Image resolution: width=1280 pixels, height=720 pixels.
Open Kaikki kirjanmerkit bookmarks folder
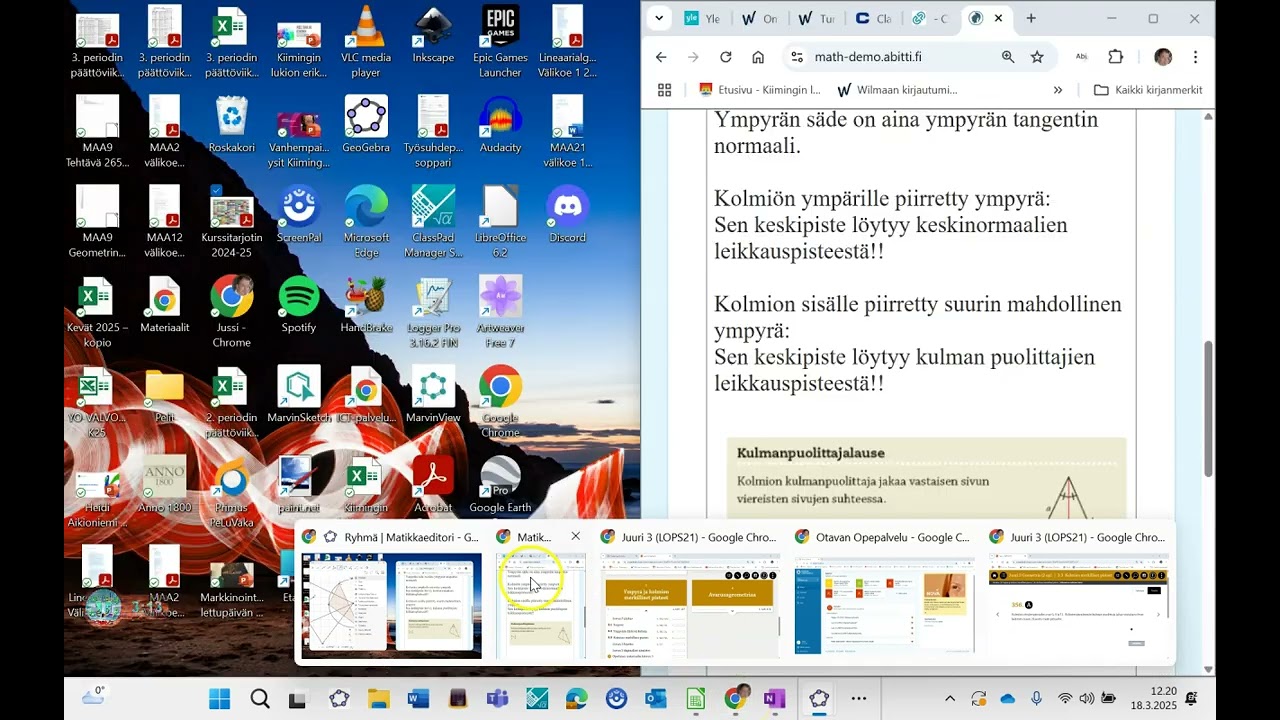click(x=1148, y=90)
